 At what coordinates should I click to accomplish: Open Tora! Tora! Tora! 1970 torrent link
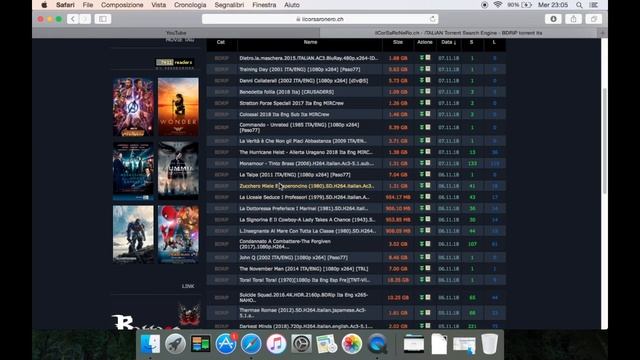[304, 280]
